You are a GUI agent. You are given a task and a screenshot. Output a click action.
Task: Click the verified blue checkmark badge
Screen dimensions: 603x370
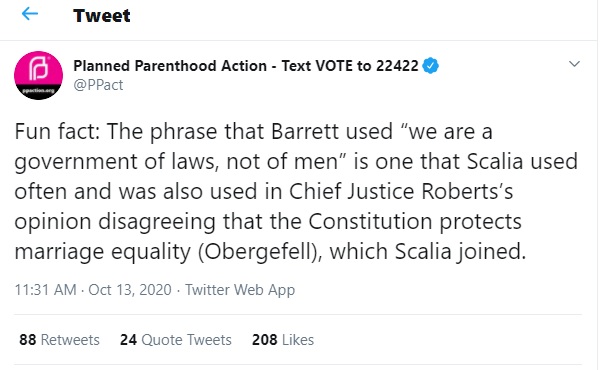pos(430,66)
